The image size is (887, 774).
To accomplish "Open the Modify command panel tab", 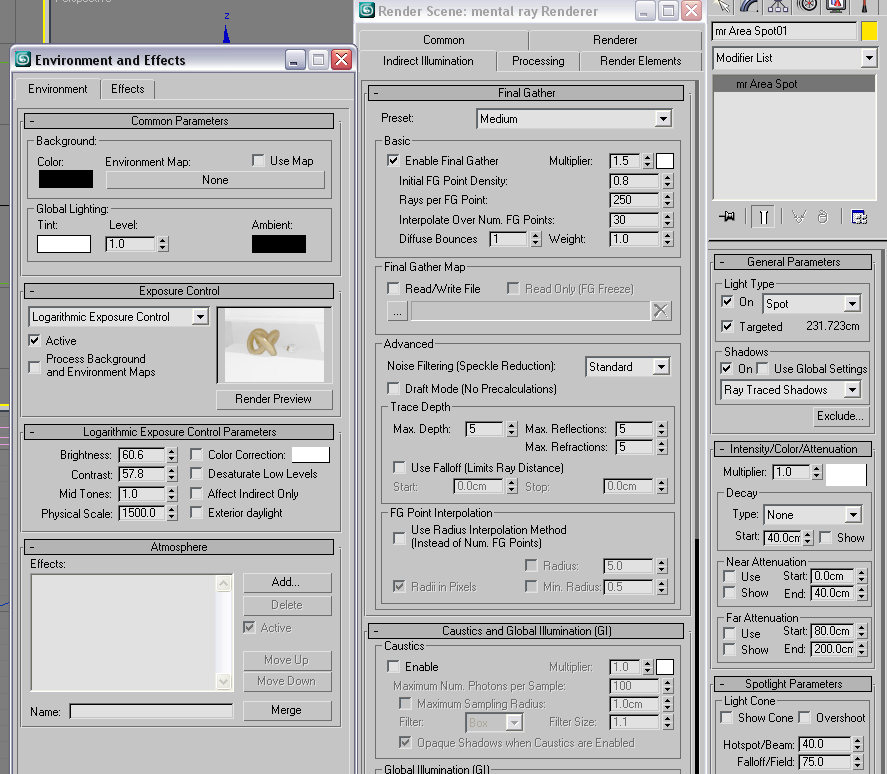I will 750,6.
